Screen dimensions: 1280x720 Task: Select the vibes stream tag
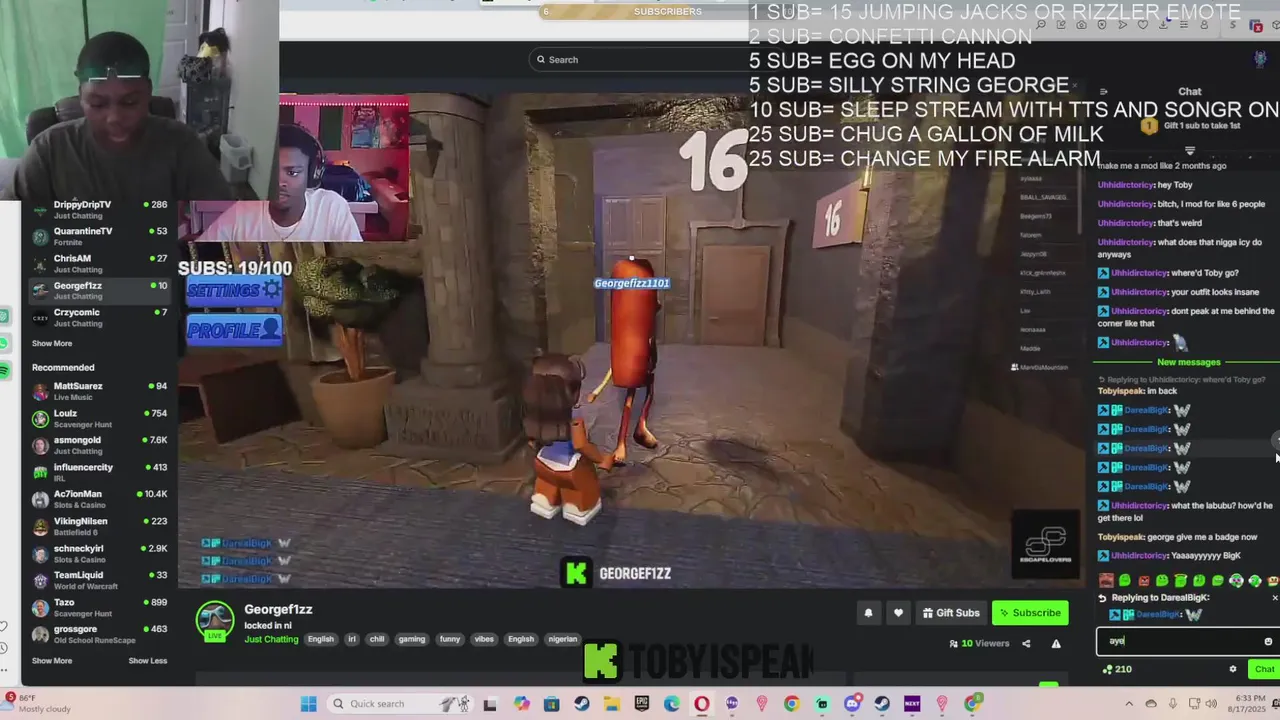click(x=484, y=639)
